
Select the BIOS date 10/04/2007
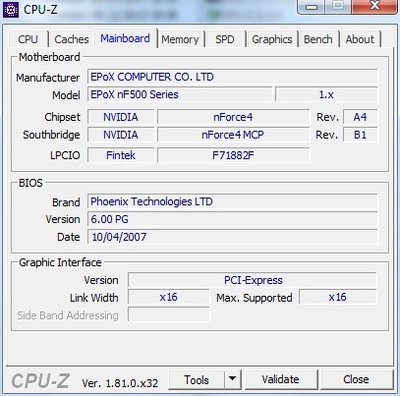pyautogui.click(x=232, y=237)
